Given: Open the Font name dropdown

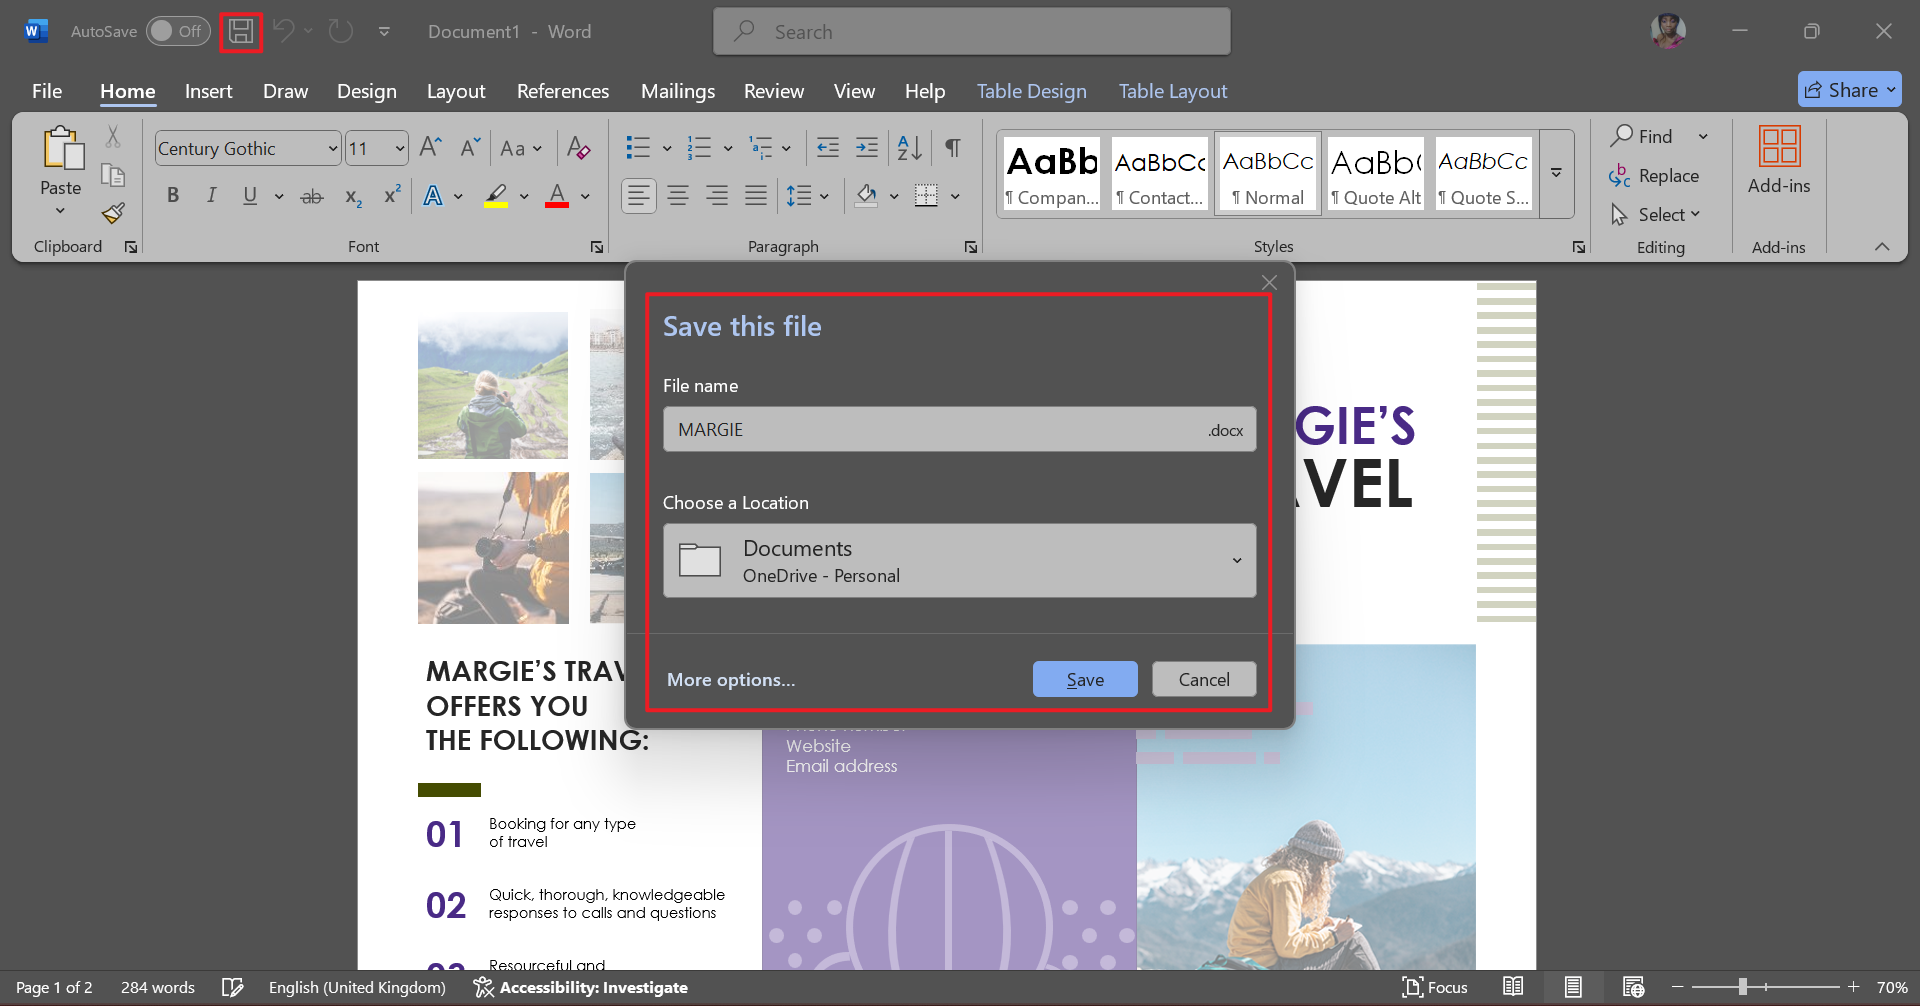Looking at the screenshot, I should pos(331,148).
